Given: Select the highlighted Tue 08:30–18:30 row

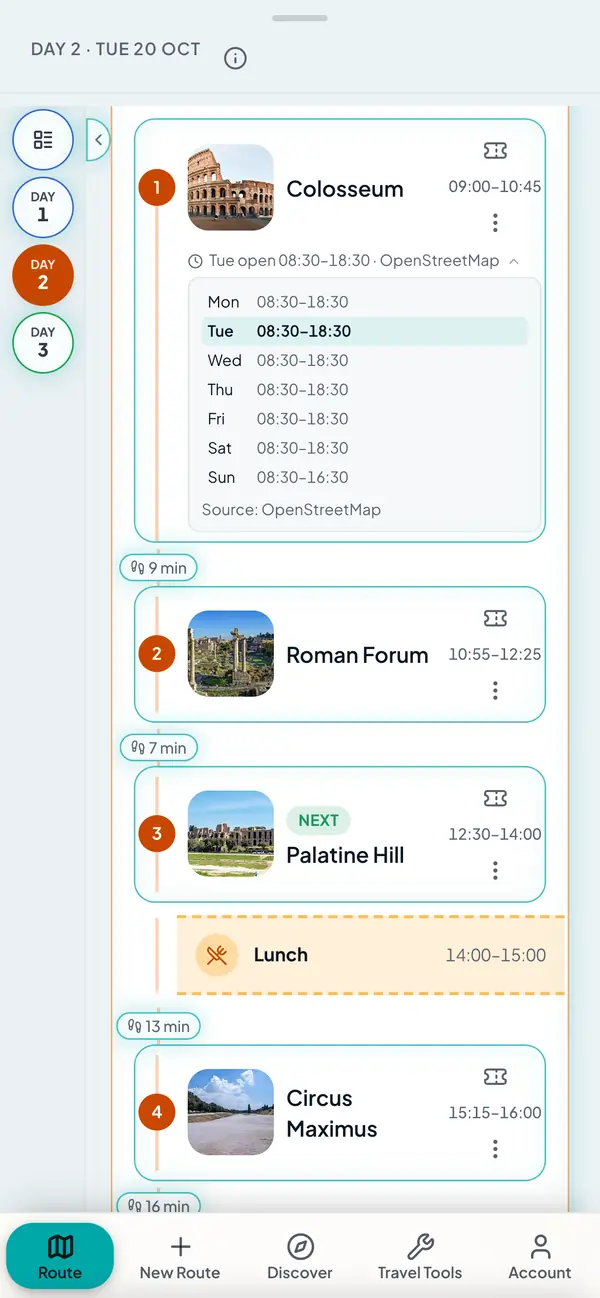Looking at the screenshot, I should (x=365, y=331).
